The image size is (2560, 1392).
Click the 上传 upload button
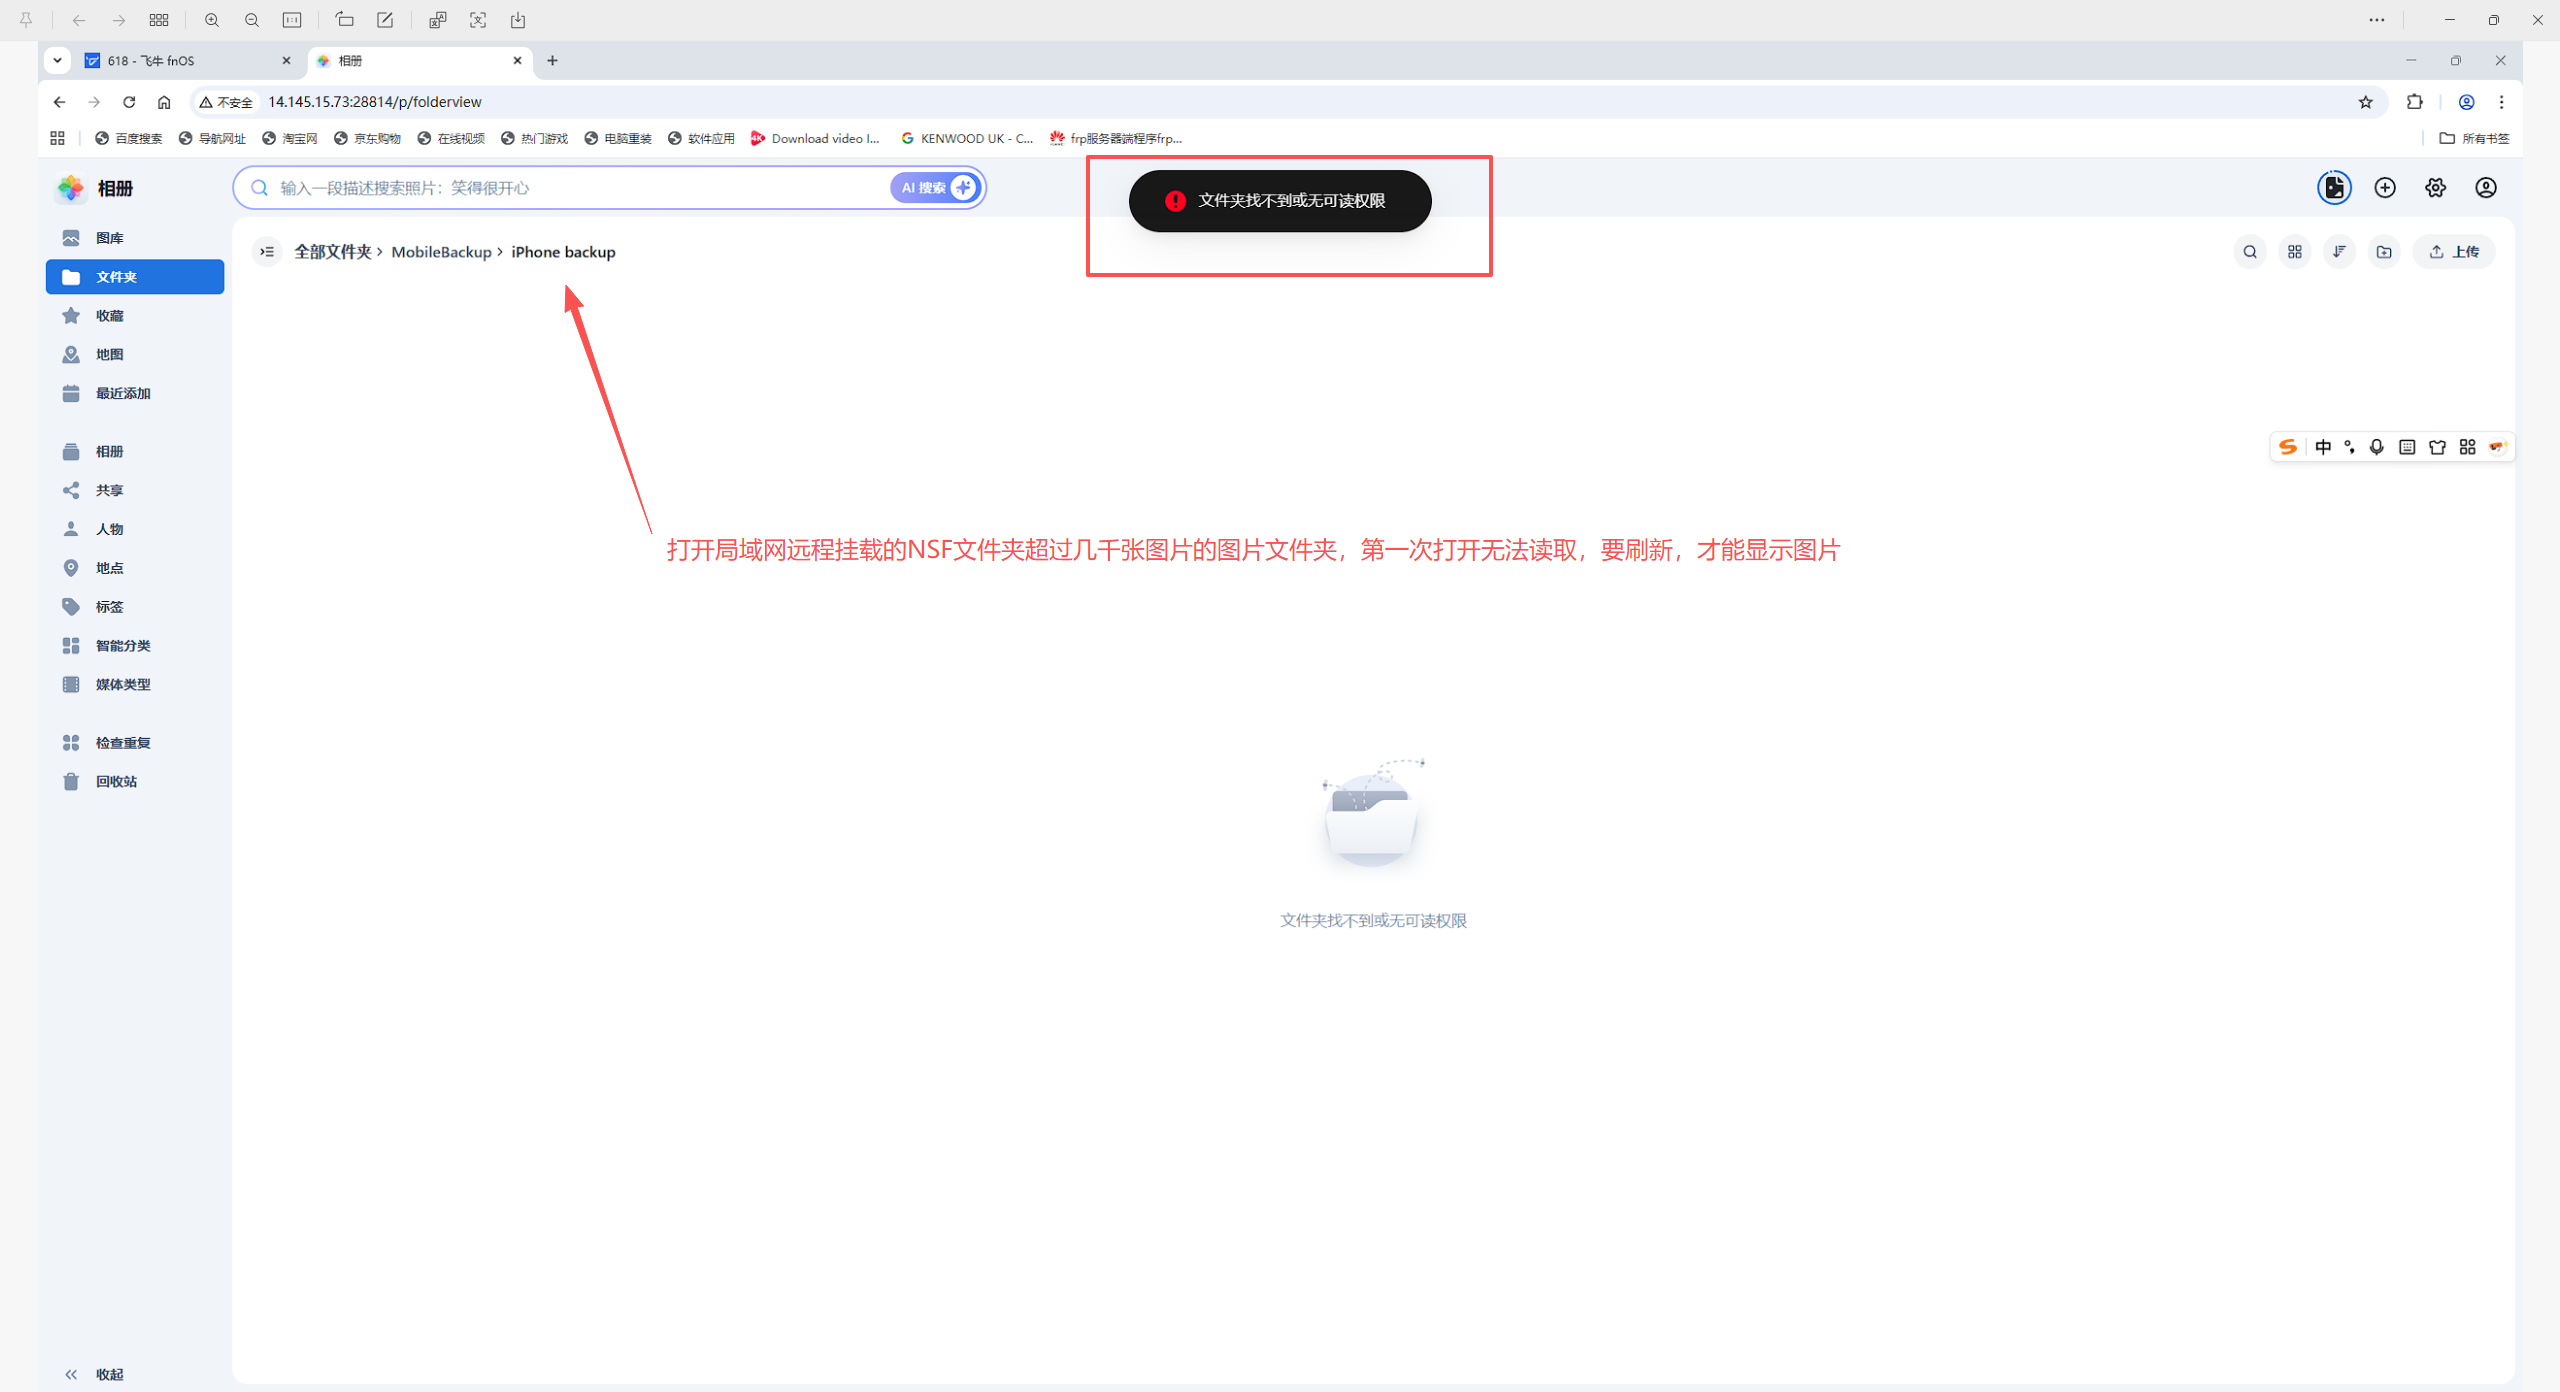tap(2453, 252)
